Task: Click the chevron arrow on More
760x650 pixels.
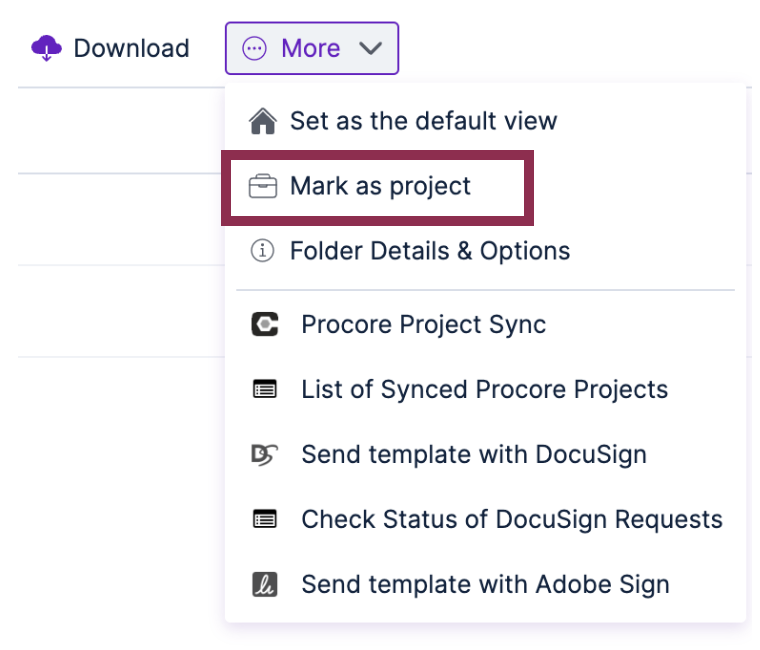Action: pos(370,48)
